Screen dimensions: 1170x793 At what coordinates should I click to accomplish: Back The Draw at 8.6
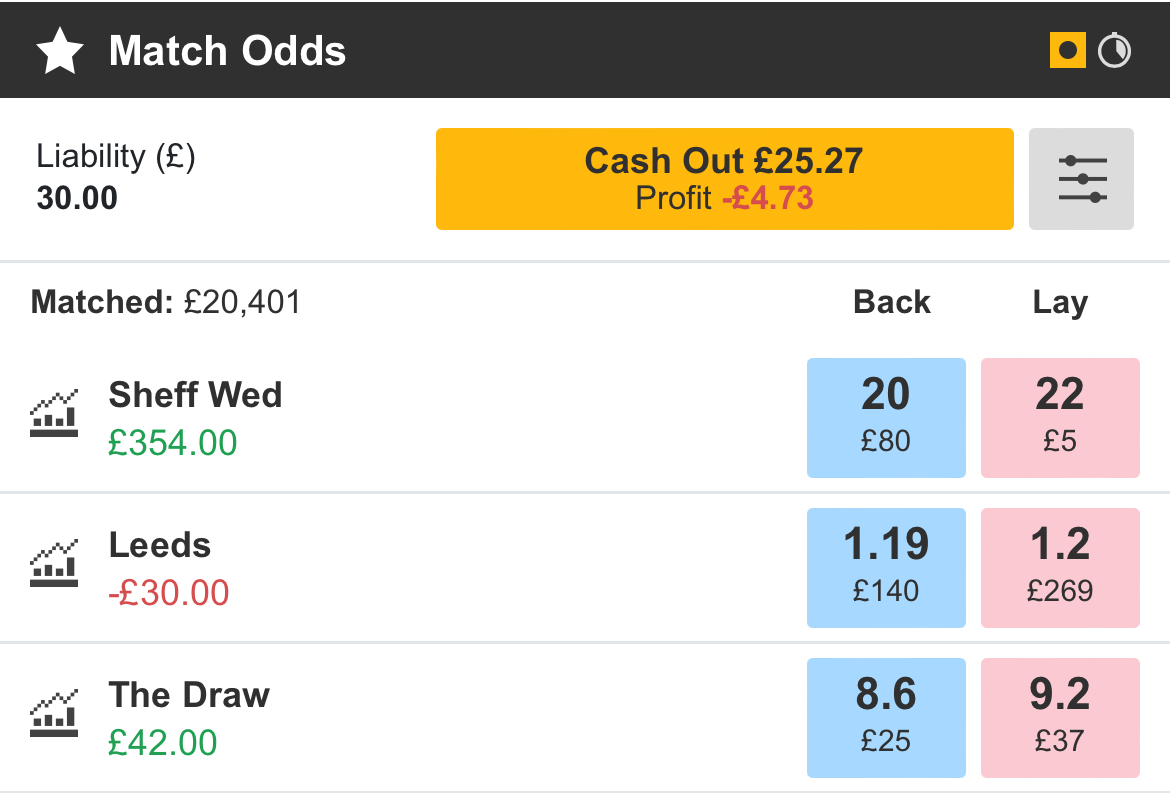coord(886,718)
